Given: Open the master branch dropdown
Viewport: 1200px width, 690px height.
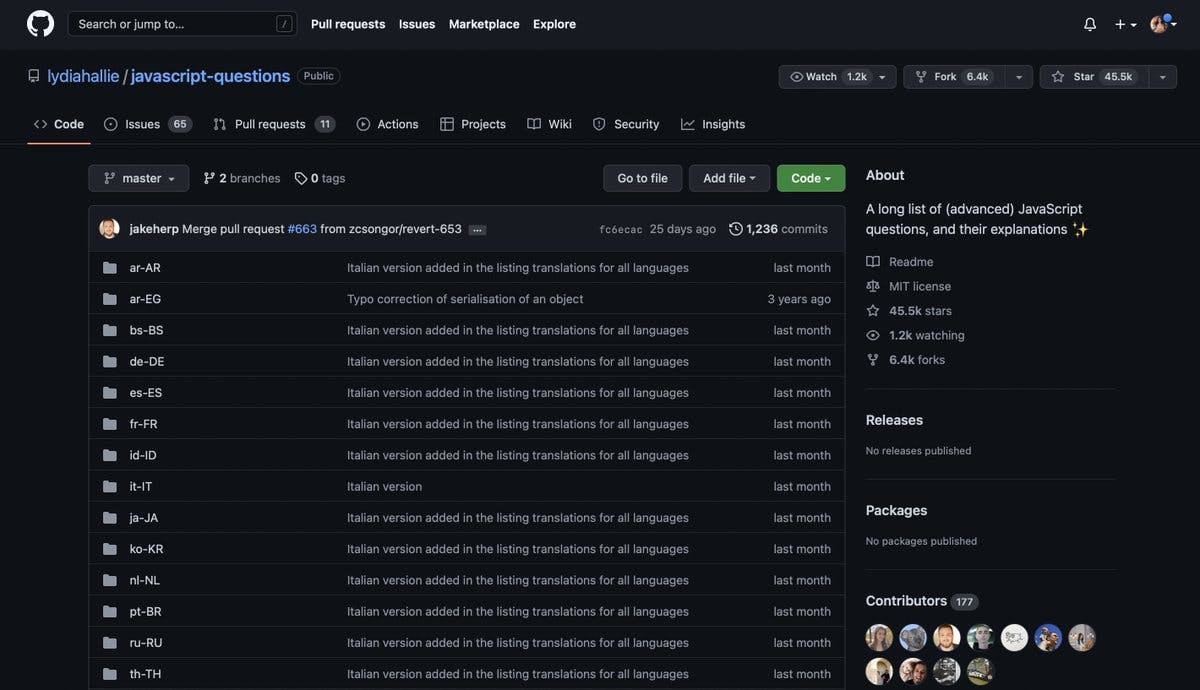Looking at the screenshot, I should pyautogui.click(x=139, y=178).
